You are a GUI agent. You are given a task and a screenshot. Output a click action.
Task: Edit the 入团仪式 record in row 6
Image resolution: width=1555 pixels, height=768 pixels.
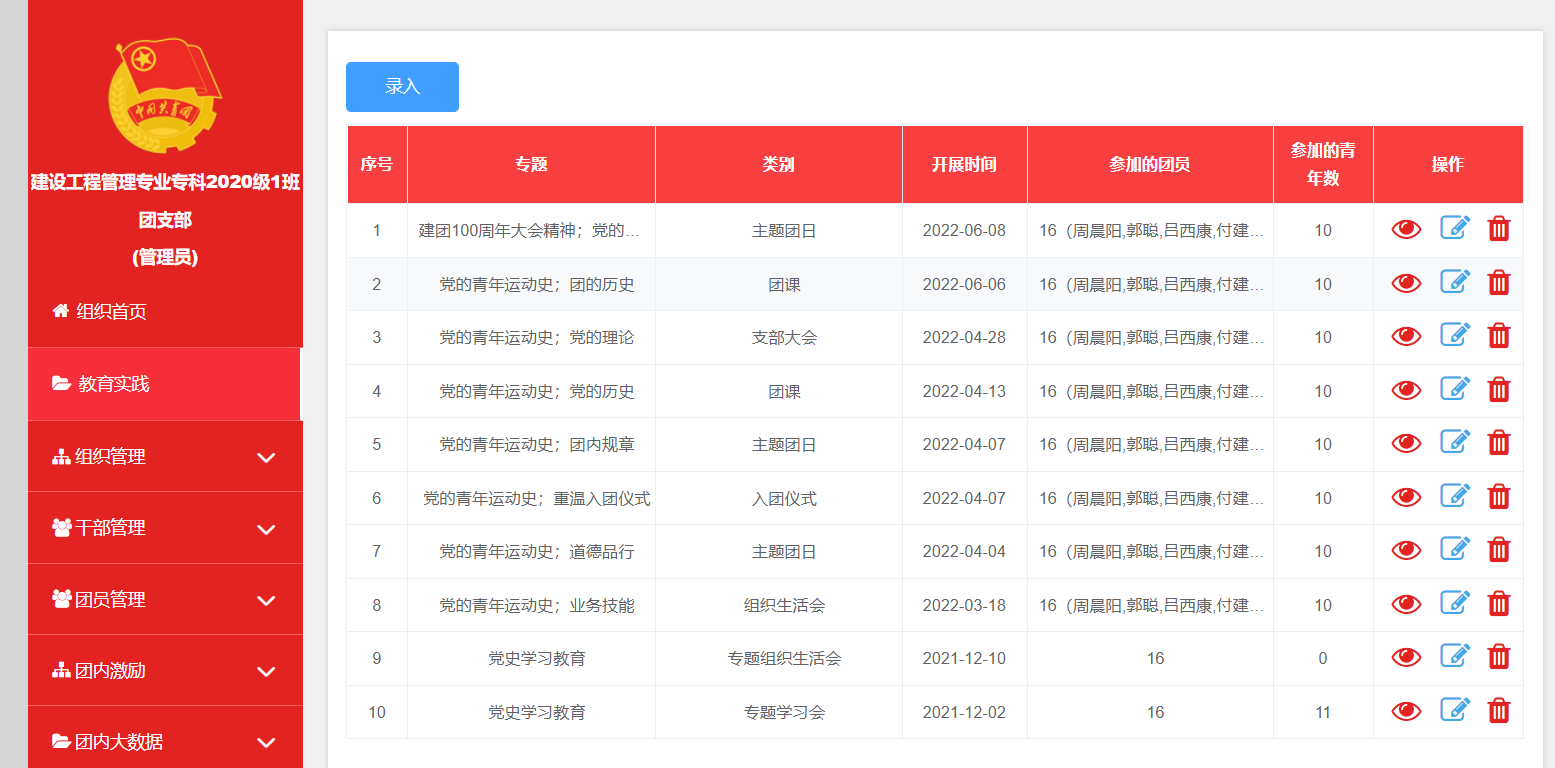point(1454,497)
